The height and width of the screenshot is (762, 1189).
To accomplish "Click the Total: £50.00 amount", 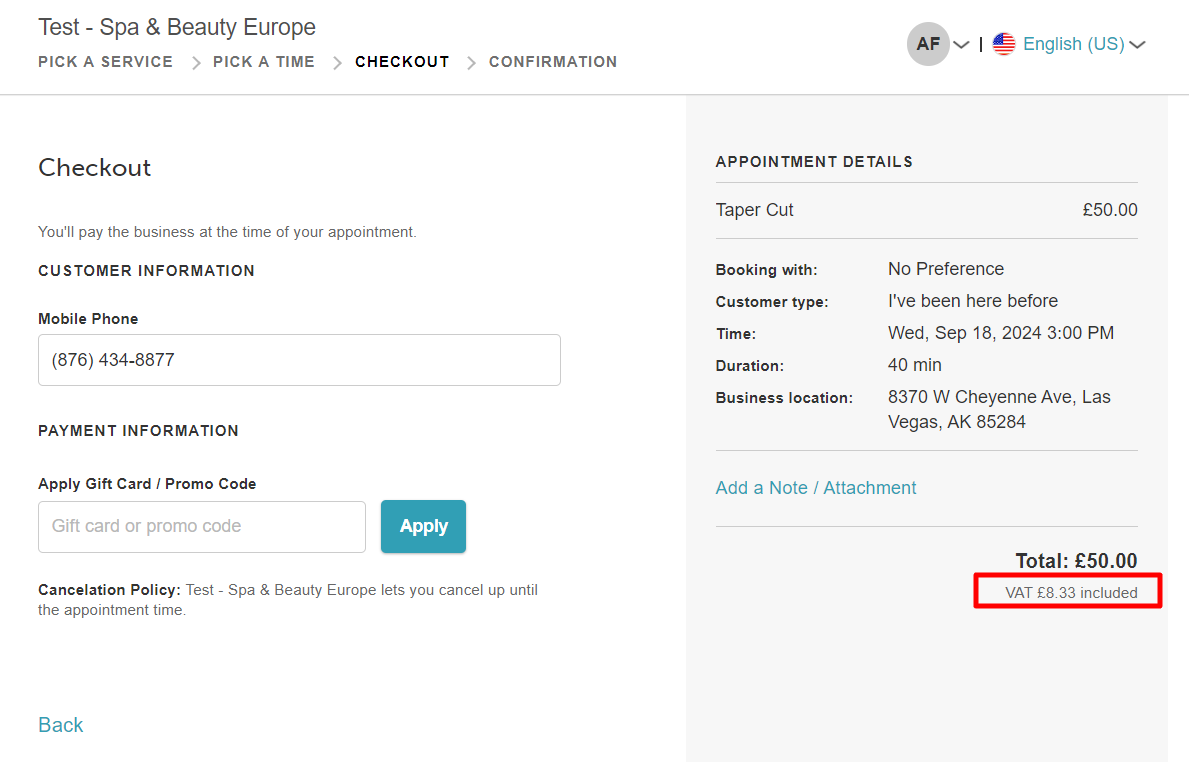I will point(1076,561).
